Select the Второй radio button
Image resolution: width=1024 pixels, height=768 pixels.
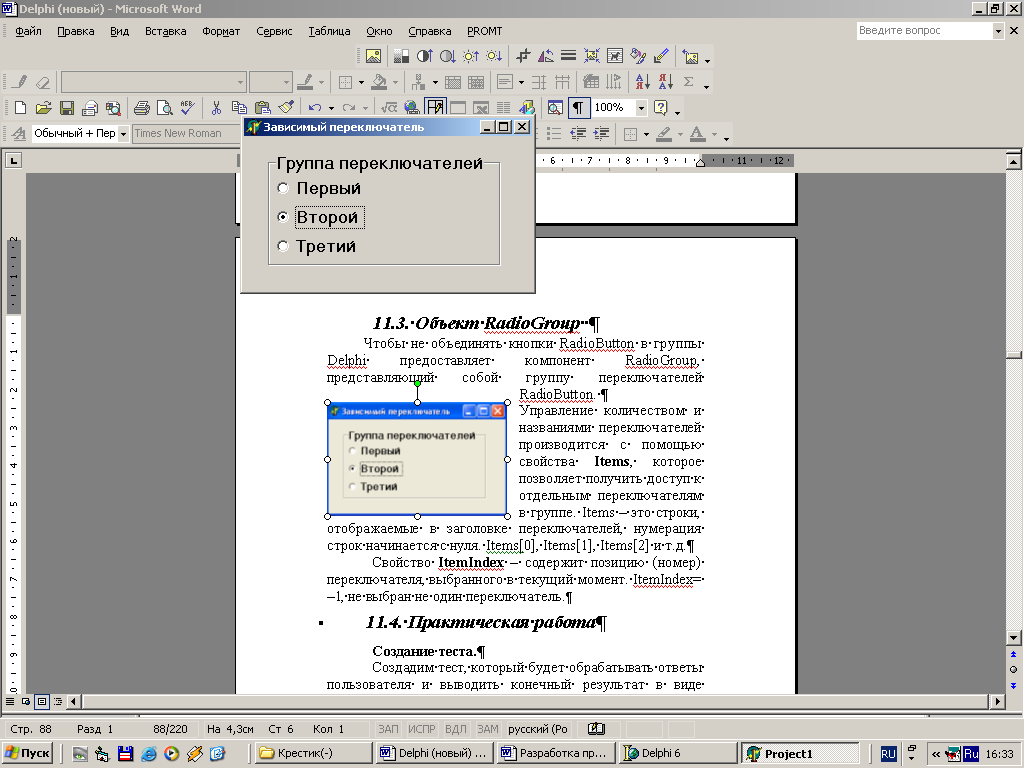[x=283, y=217]
